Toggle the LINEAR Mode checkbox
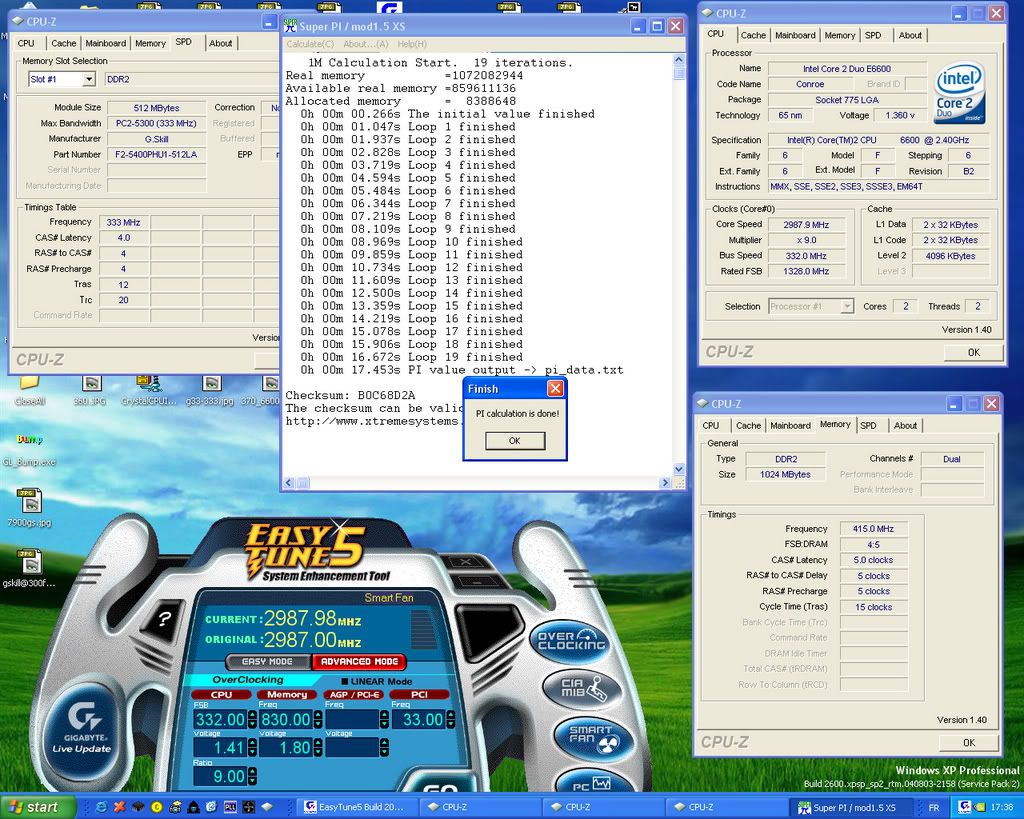This screenshot has height=819, width=1024. pos(344,681)
